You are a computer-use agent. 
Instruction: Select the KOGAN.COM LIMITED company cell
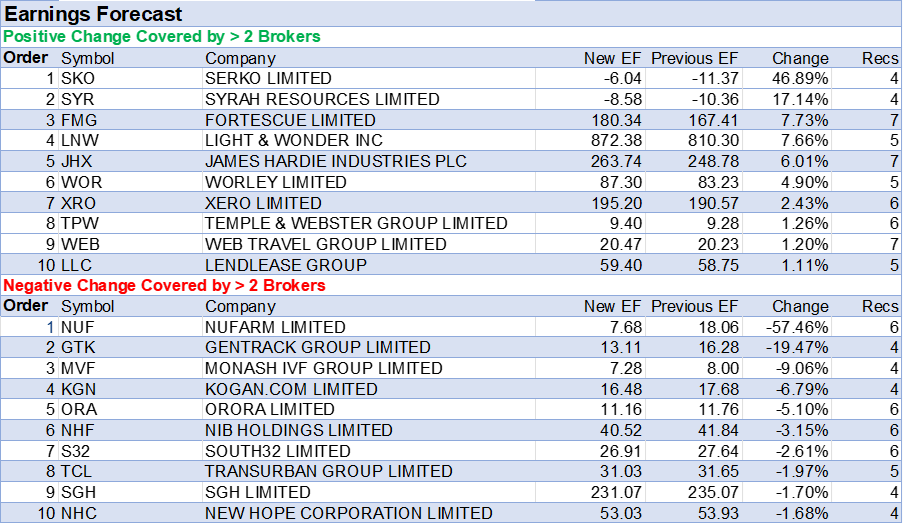(291, 389)
